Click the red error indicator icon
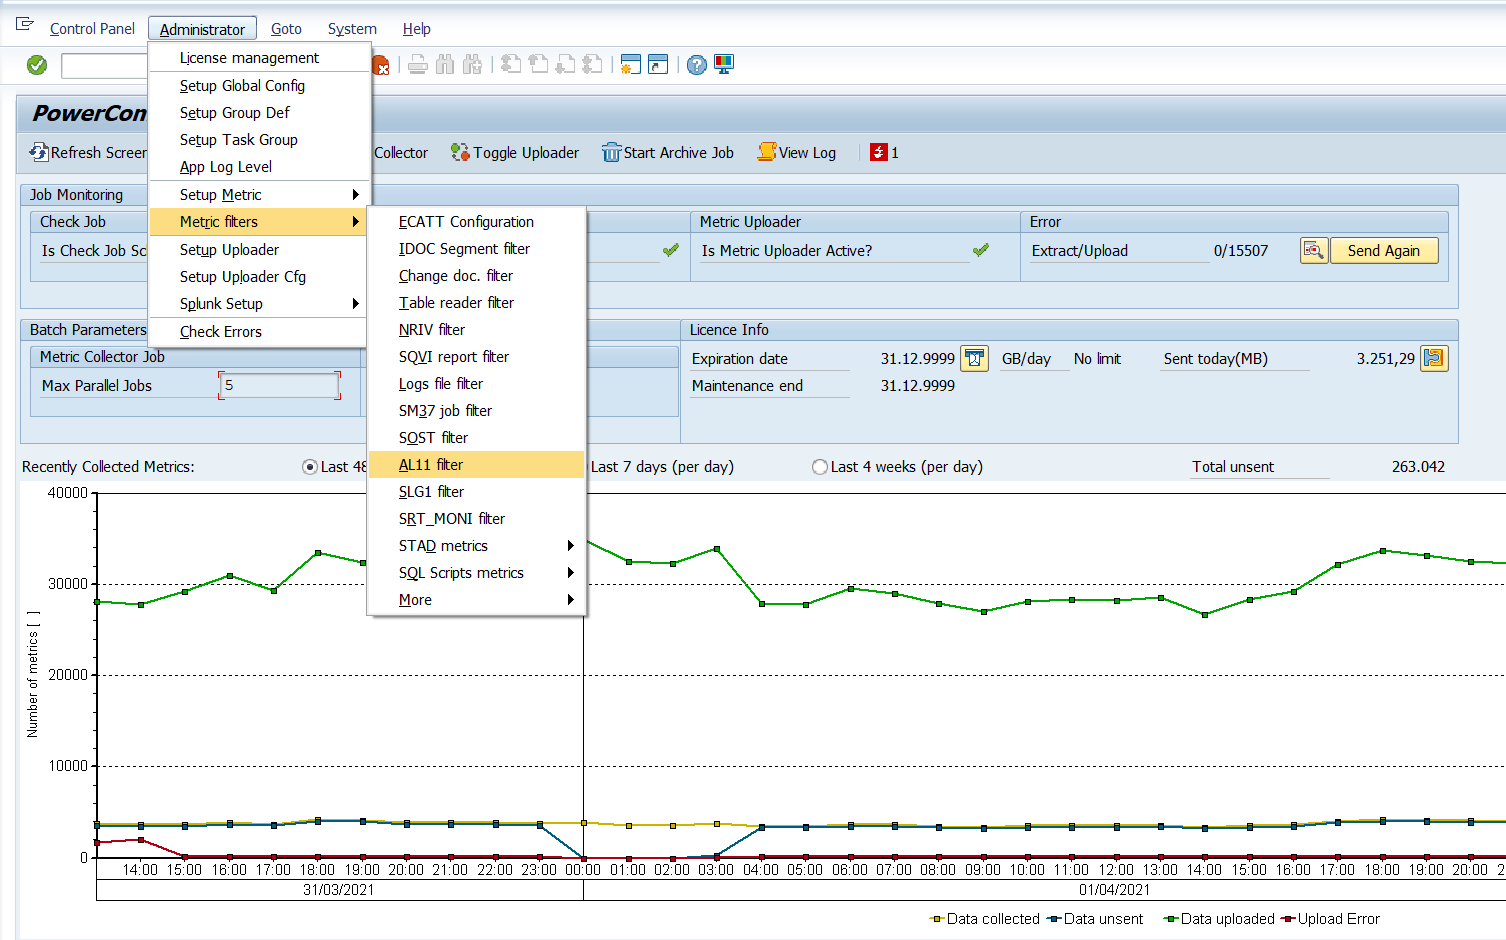 (x=878, y=152)
